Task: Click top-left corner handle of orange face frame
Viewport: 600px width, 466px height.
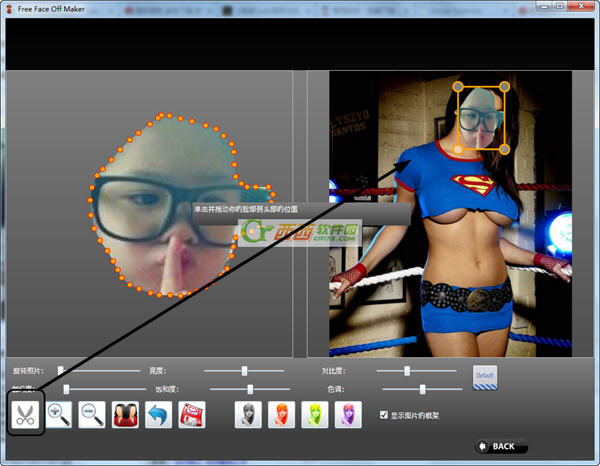Action: tap(459, 86)
